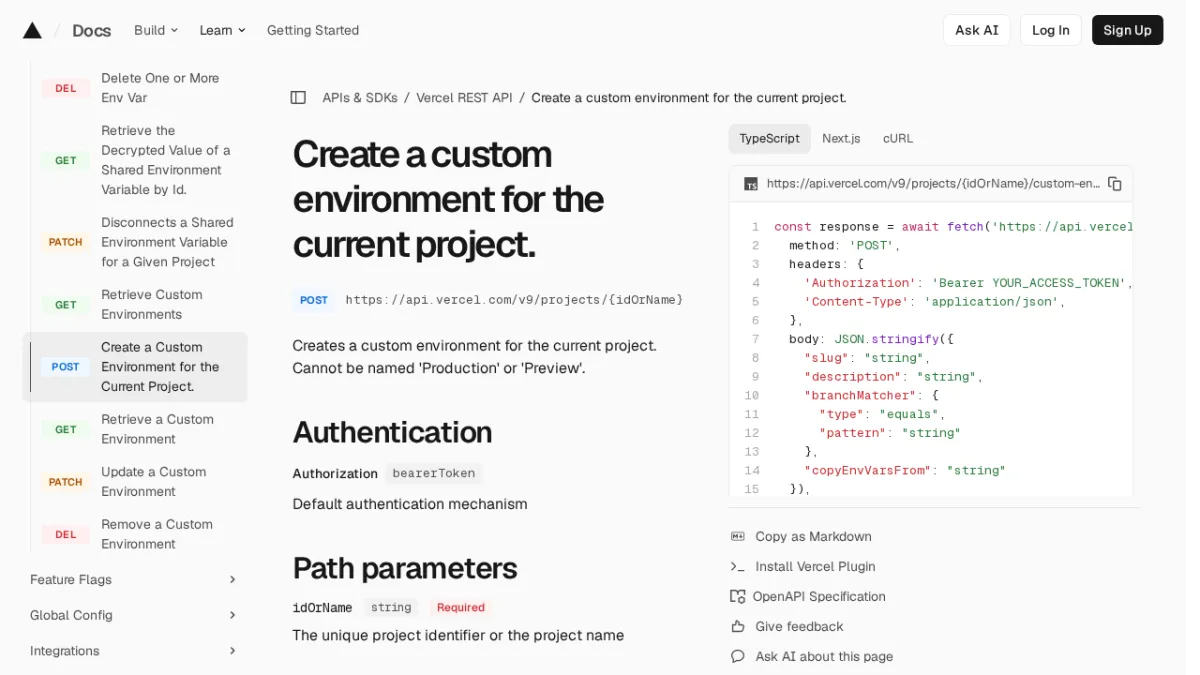The height and width of the screenshot is (675, 1200).
Task: Click the 'copyEnvVarsFrom' code line
Action: point(904,471)
